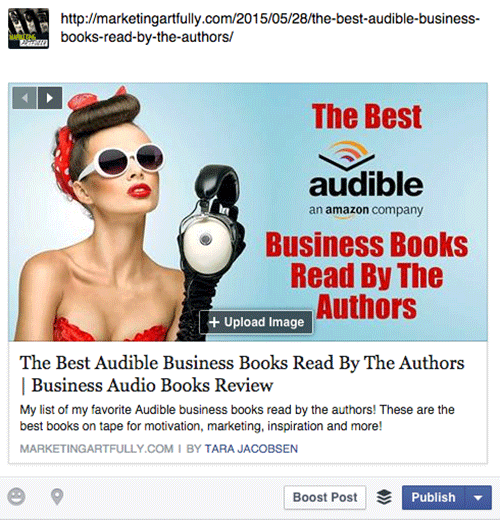The image size is (500, 520).
Task: Click the link preview description text
Action: pos(237,418)
